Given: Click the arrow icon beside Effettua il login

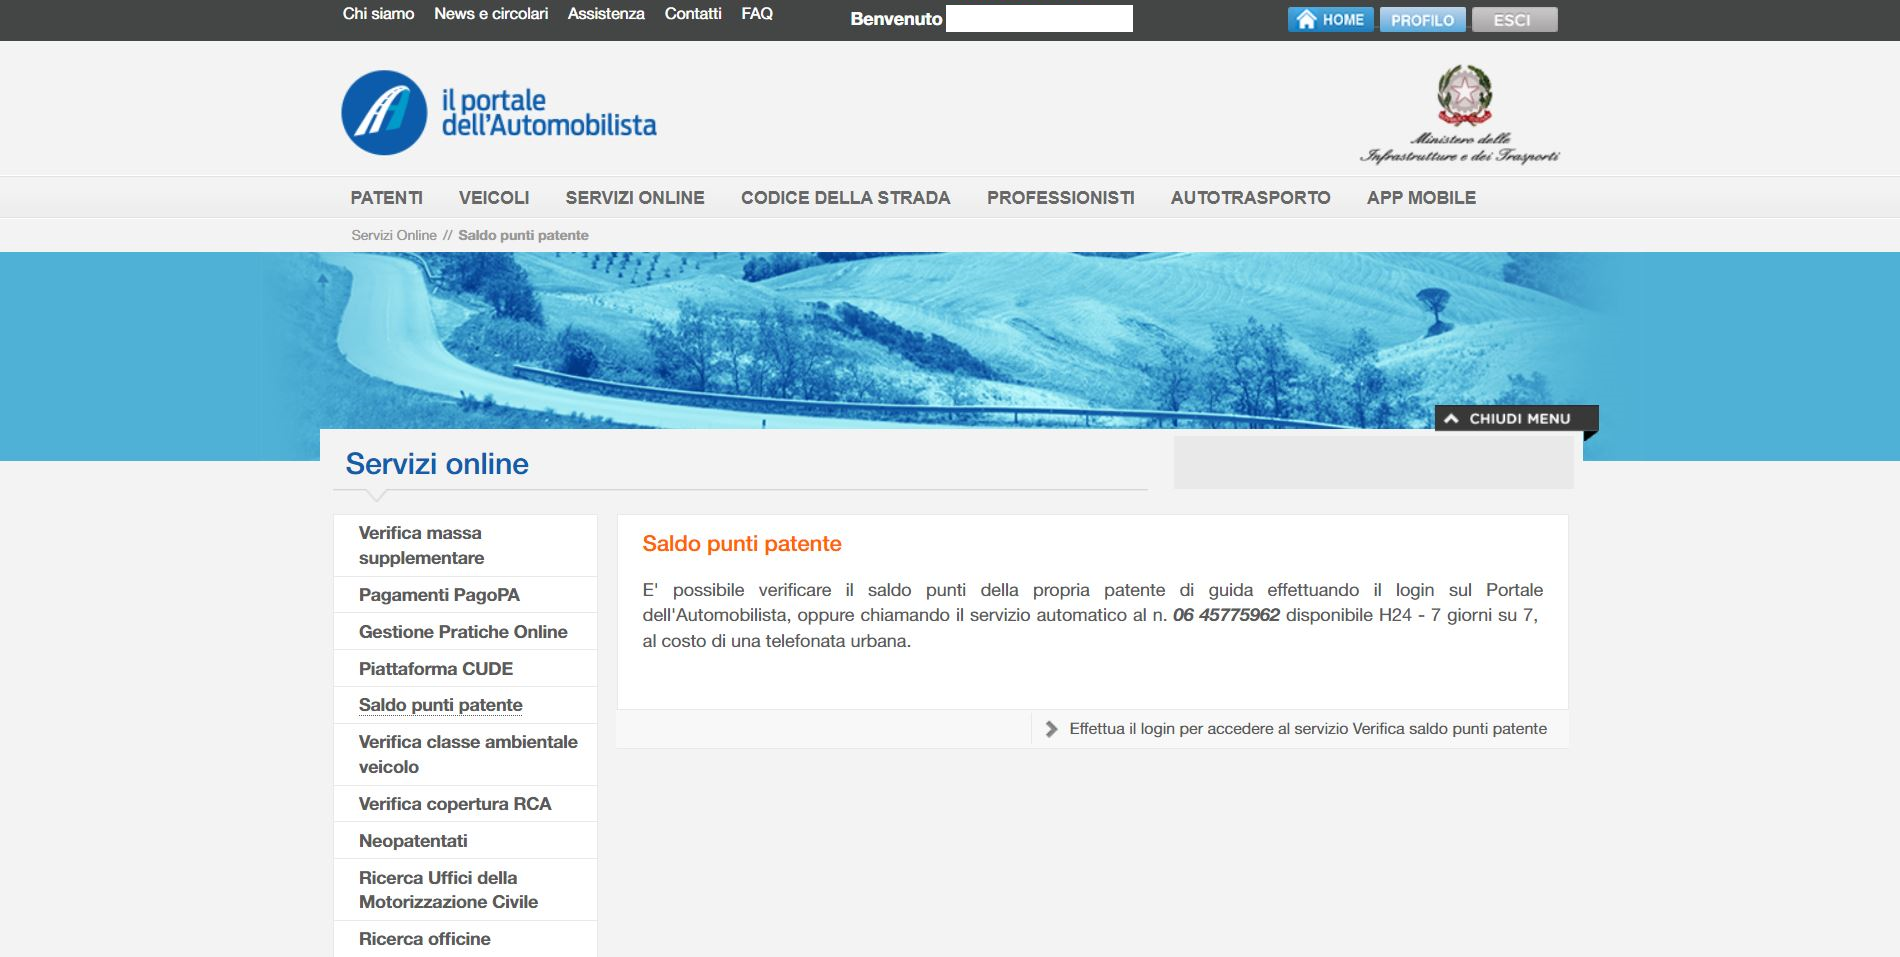Looking at the screenshot, I should pyautogui.click(x=1051, y=729).
